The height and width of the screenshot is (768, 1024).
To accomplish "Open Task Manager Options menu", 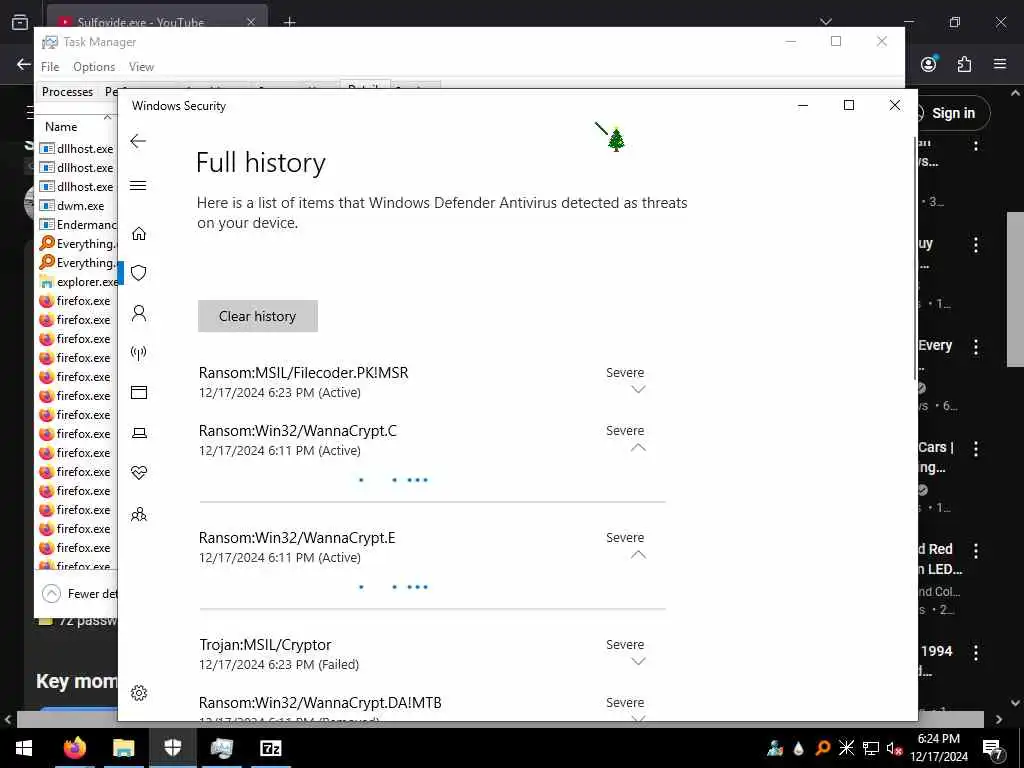I will [94, 67].
